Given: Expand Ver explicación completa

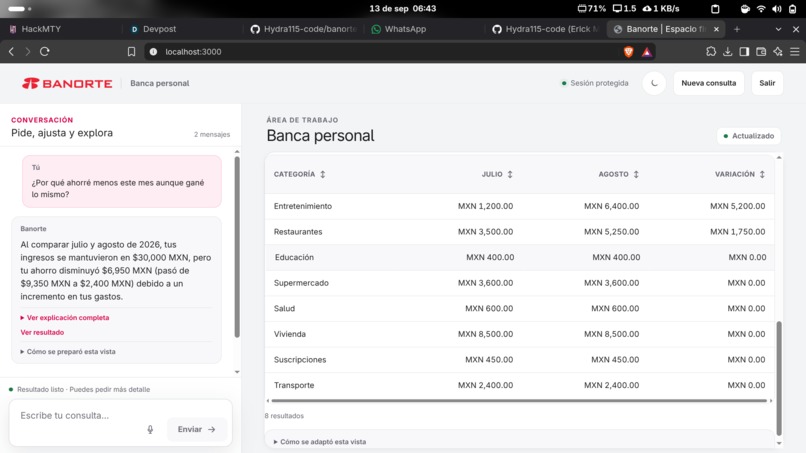Looking at the screenshot, I should [65, 318].
